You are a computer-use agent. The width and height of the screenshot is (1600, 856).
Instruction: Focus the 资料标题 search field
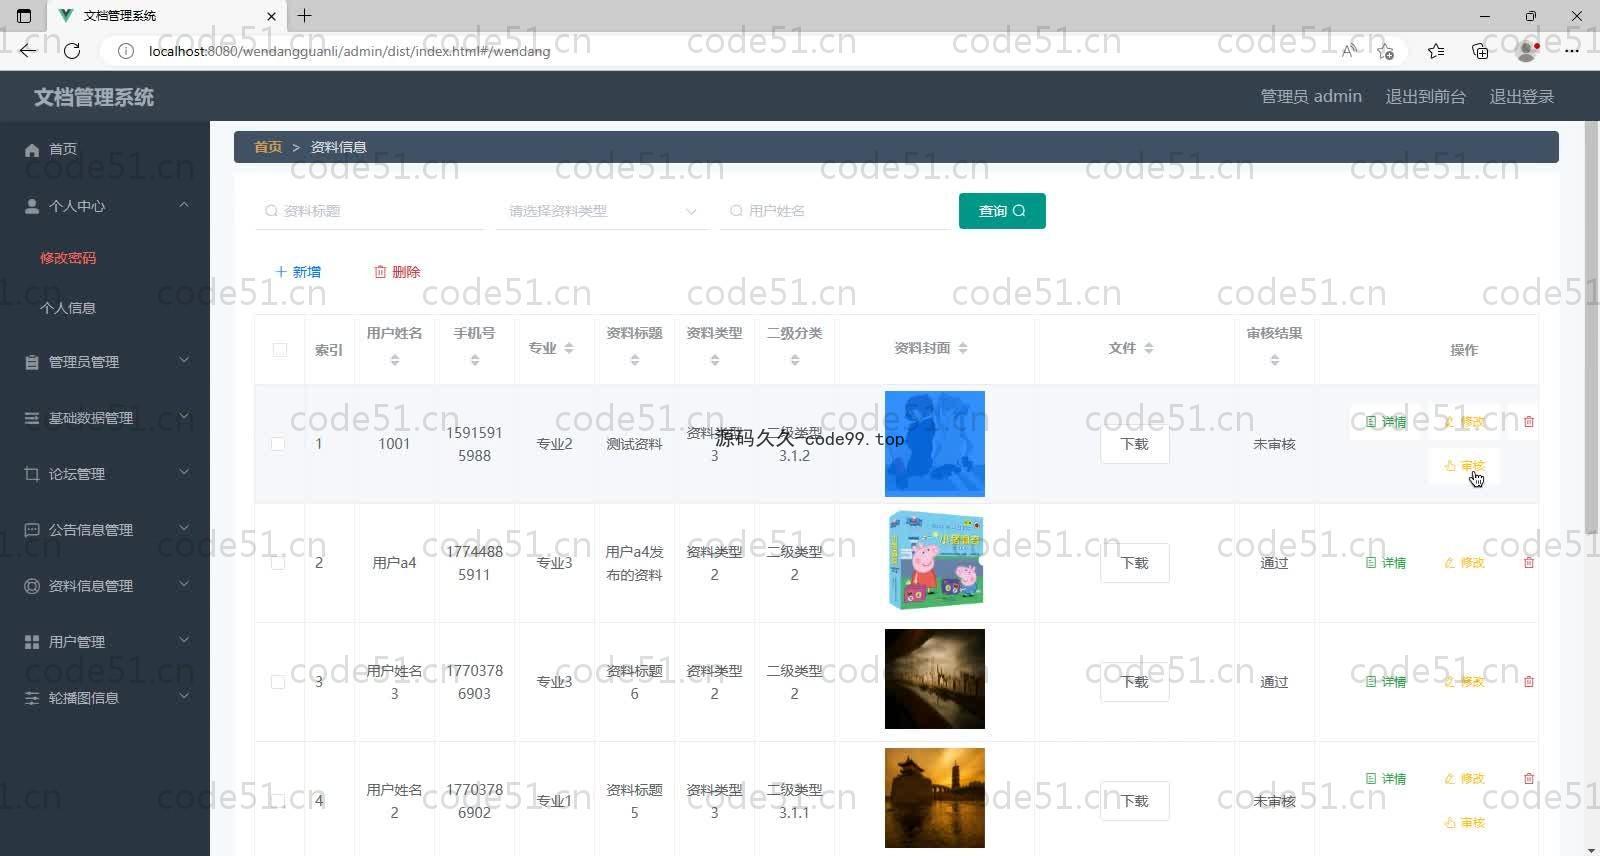pyautogui.click(x=370, y=211)
